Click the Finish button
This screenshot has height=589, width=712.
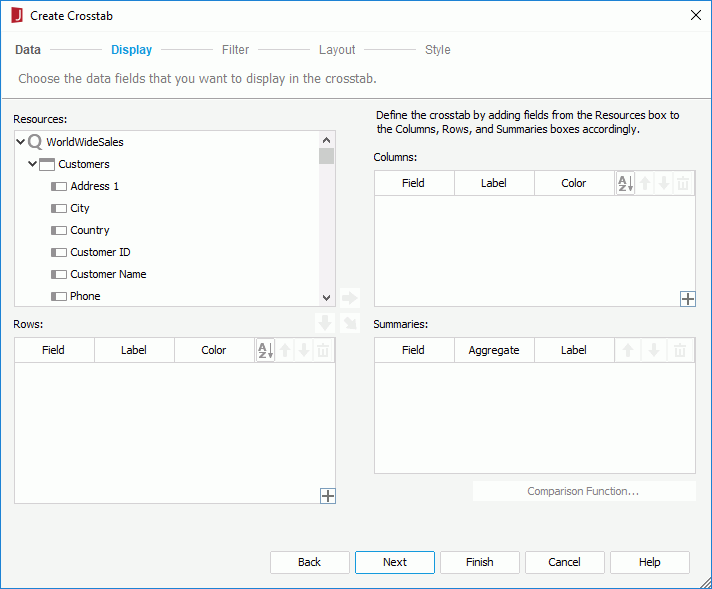tap(480, 562)
